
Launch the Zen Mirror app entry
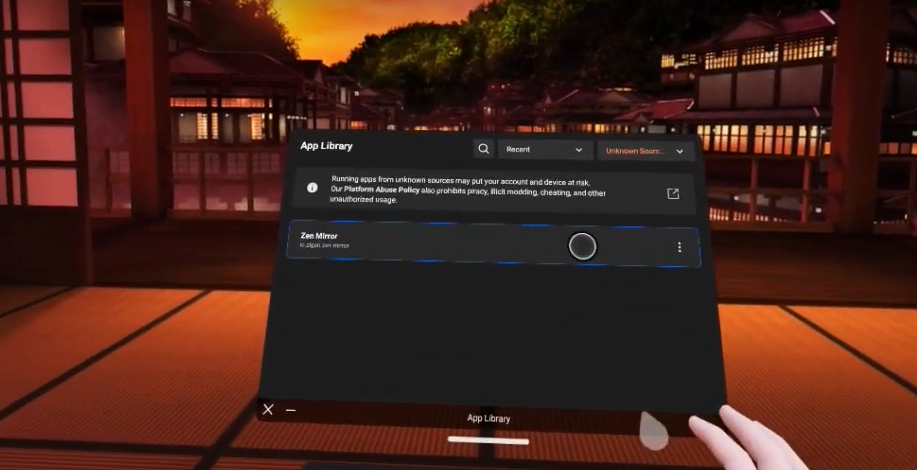(x=450, y=243)
